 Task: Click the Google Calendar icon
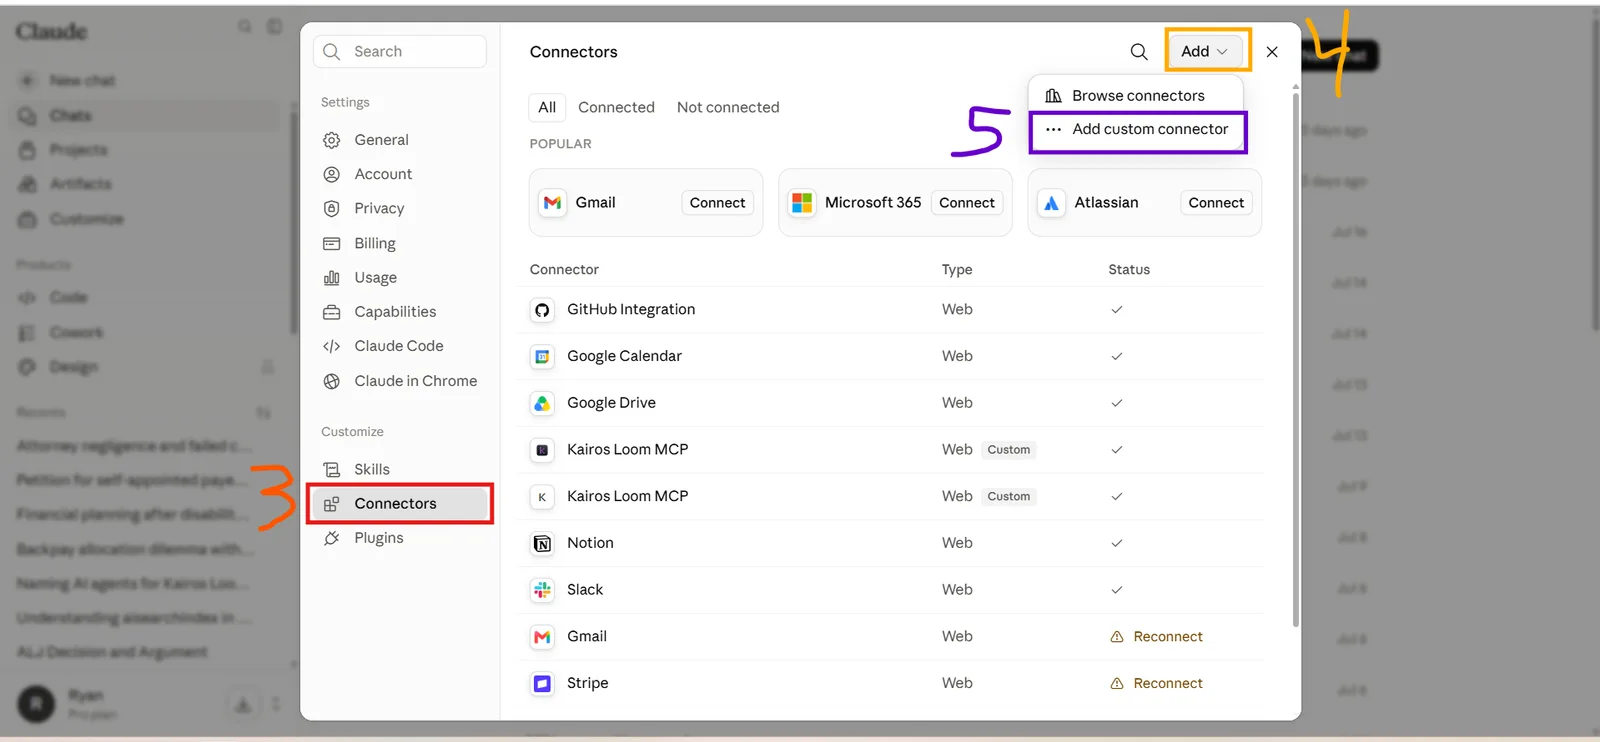[542, 356]
